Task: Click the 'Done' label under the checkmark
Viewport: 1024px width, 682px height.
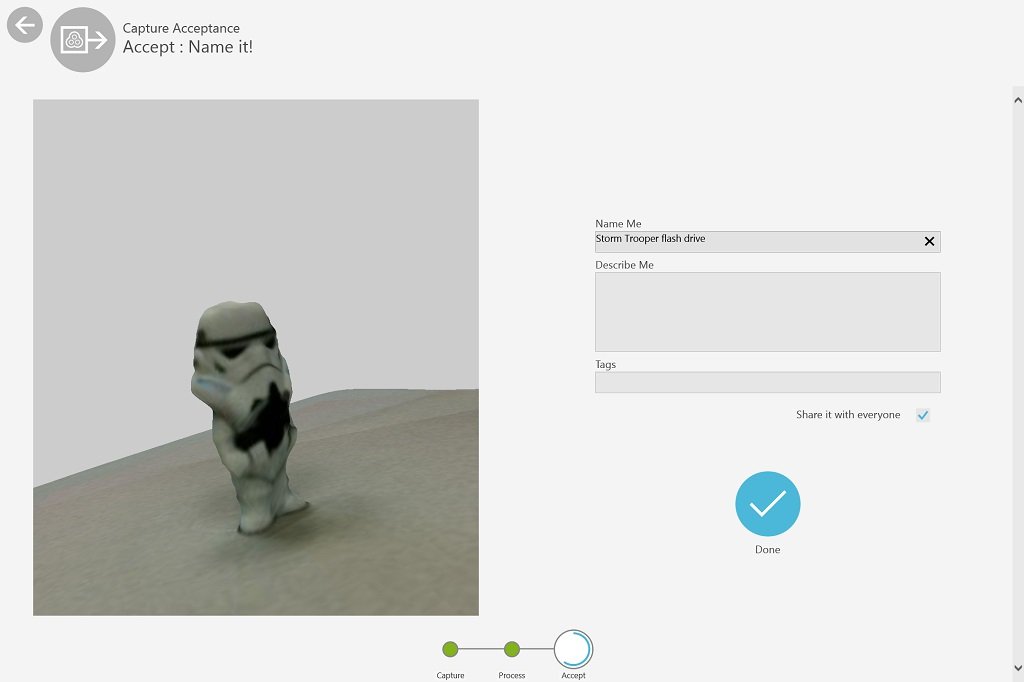Action: pyautogui.click(x=767, y=549)
